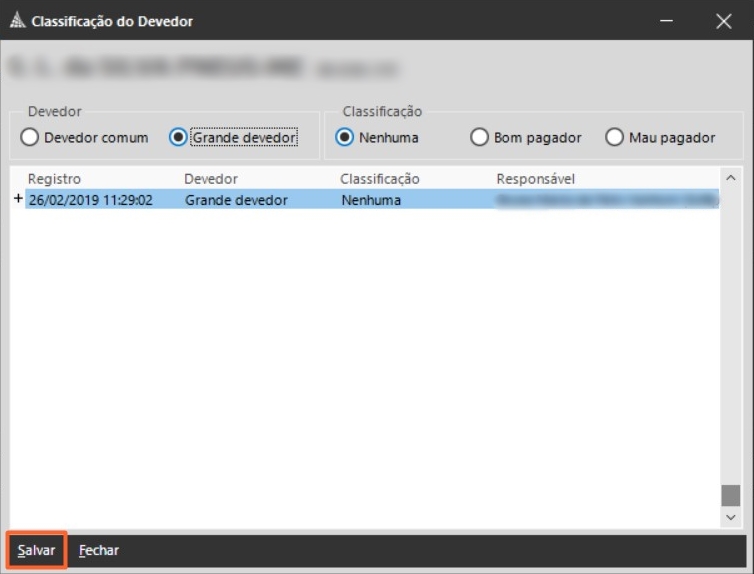Click the scrollbar down arrow
This screenshot has height=574, width=754.
click(x=730, y=517)
